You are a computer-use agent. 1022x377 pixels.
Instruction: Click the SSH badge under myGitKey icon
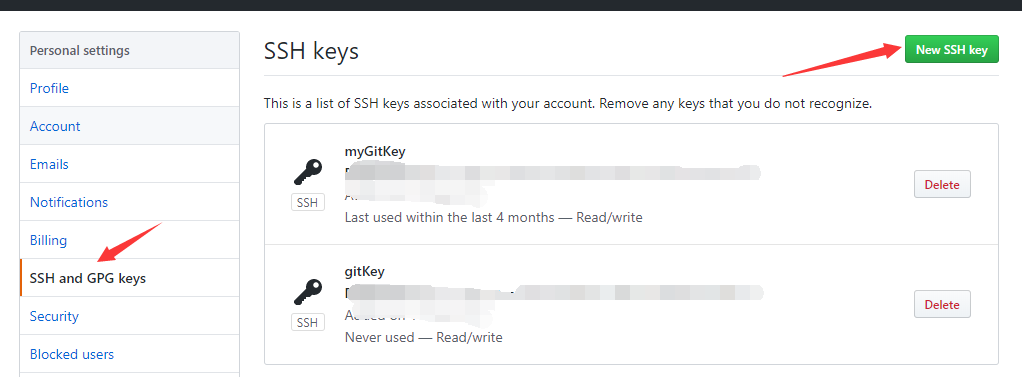[308, 202]
